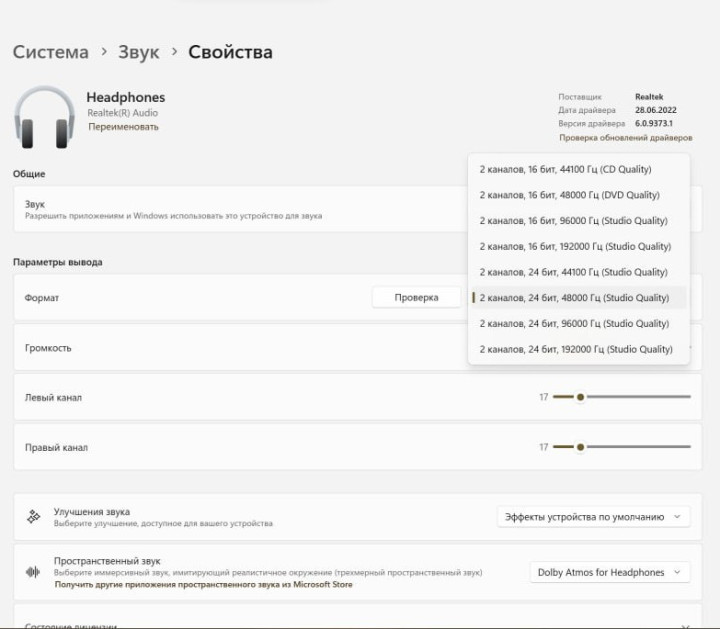The image size is (720, 629).
Task: Select the highlighted 24 бит, 48000 Гц option
Action: 574,298
